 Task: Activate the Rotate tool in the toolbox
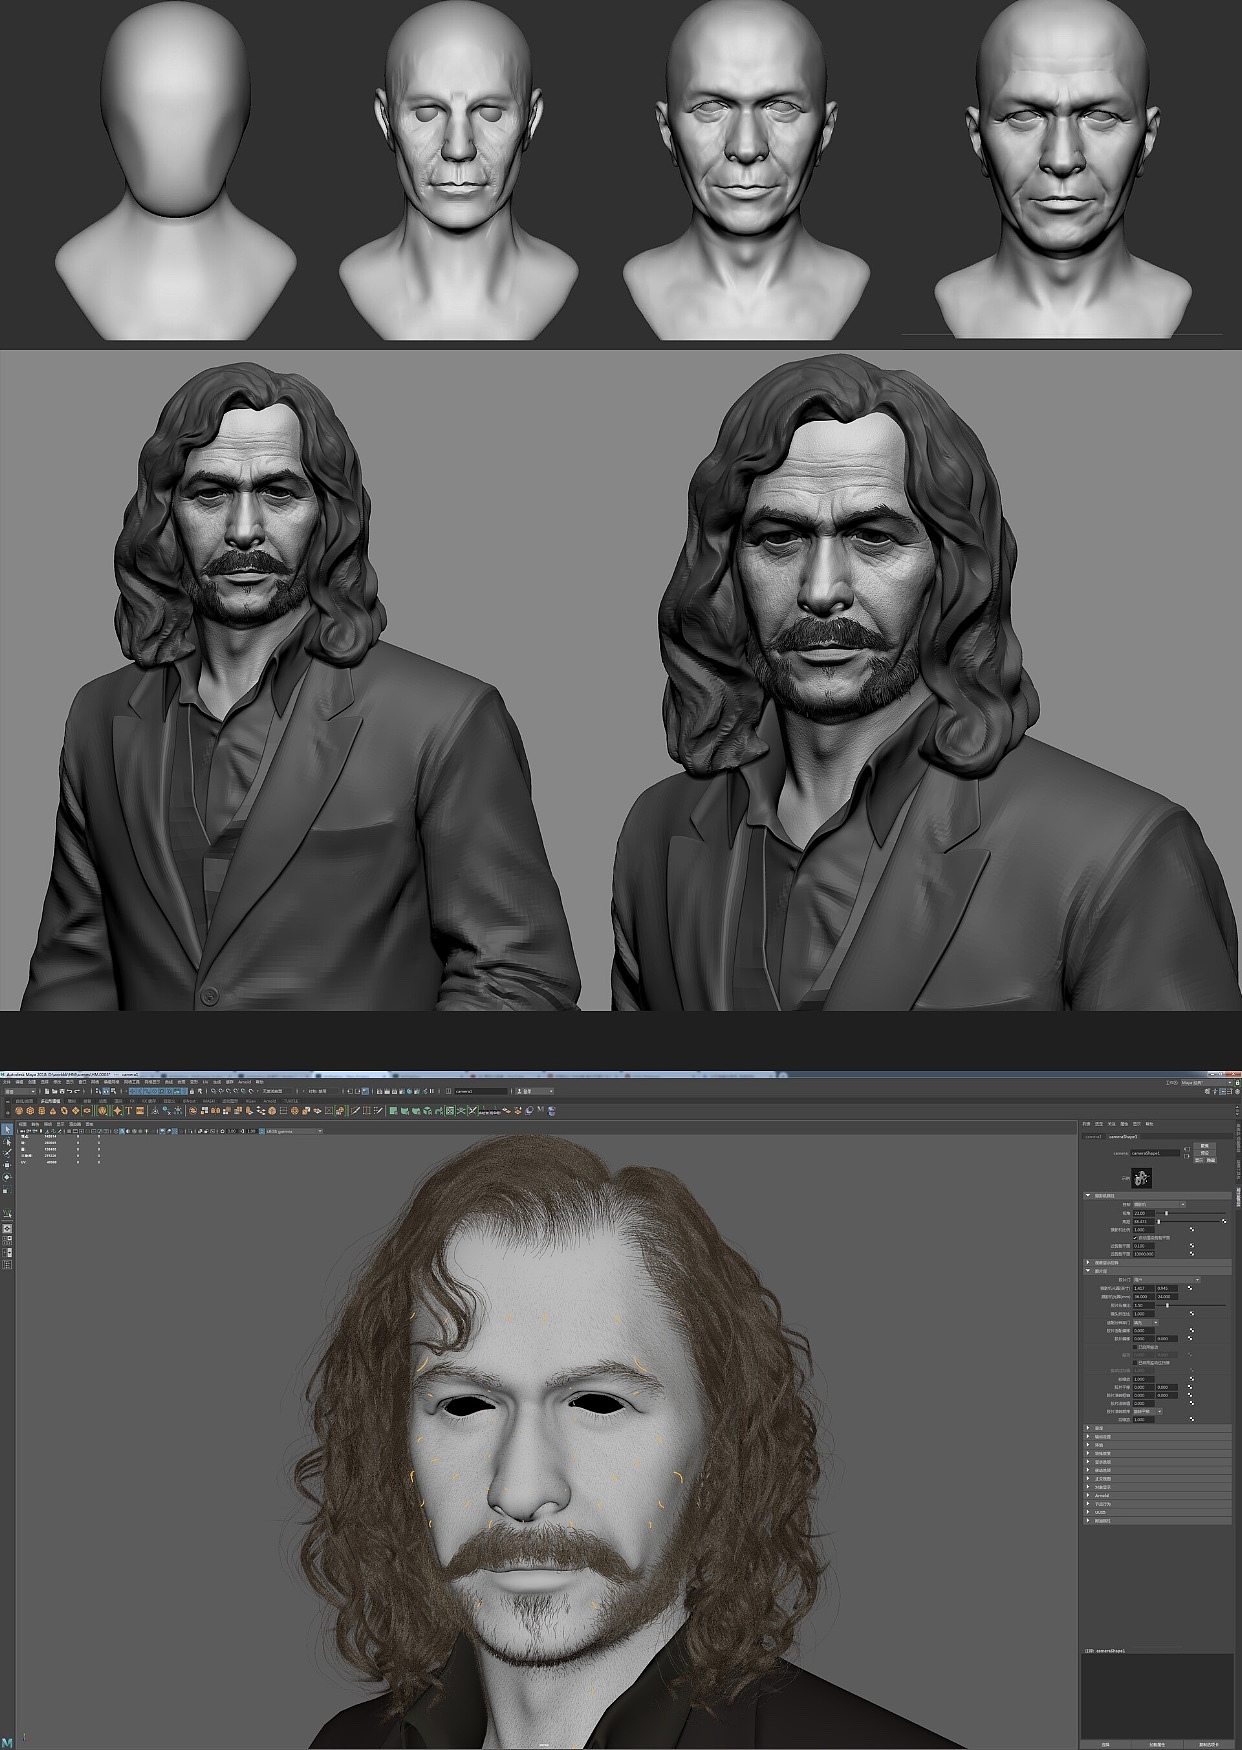point(7,1177)
